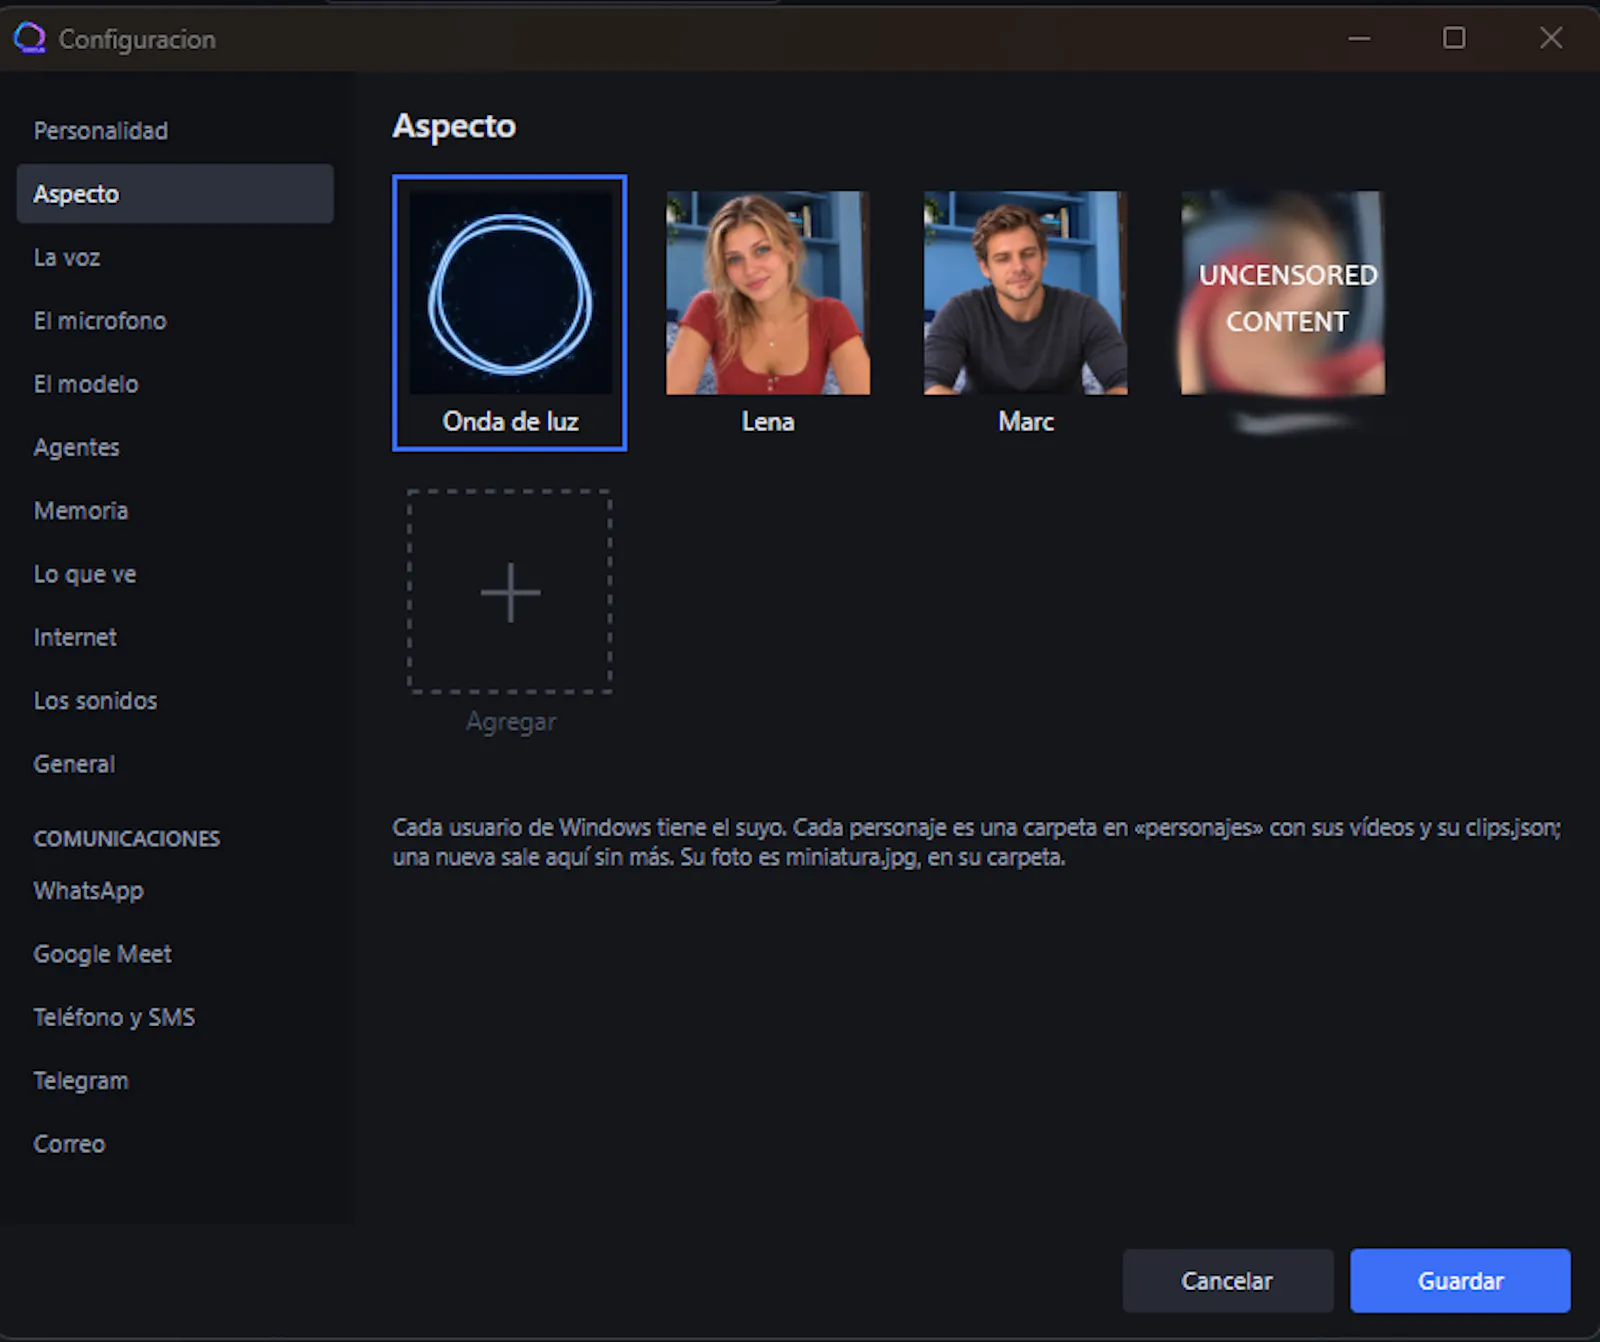1600x1342 pixels.
Task: Select the Onda de luz avatar
Action: tap(510, 313)
